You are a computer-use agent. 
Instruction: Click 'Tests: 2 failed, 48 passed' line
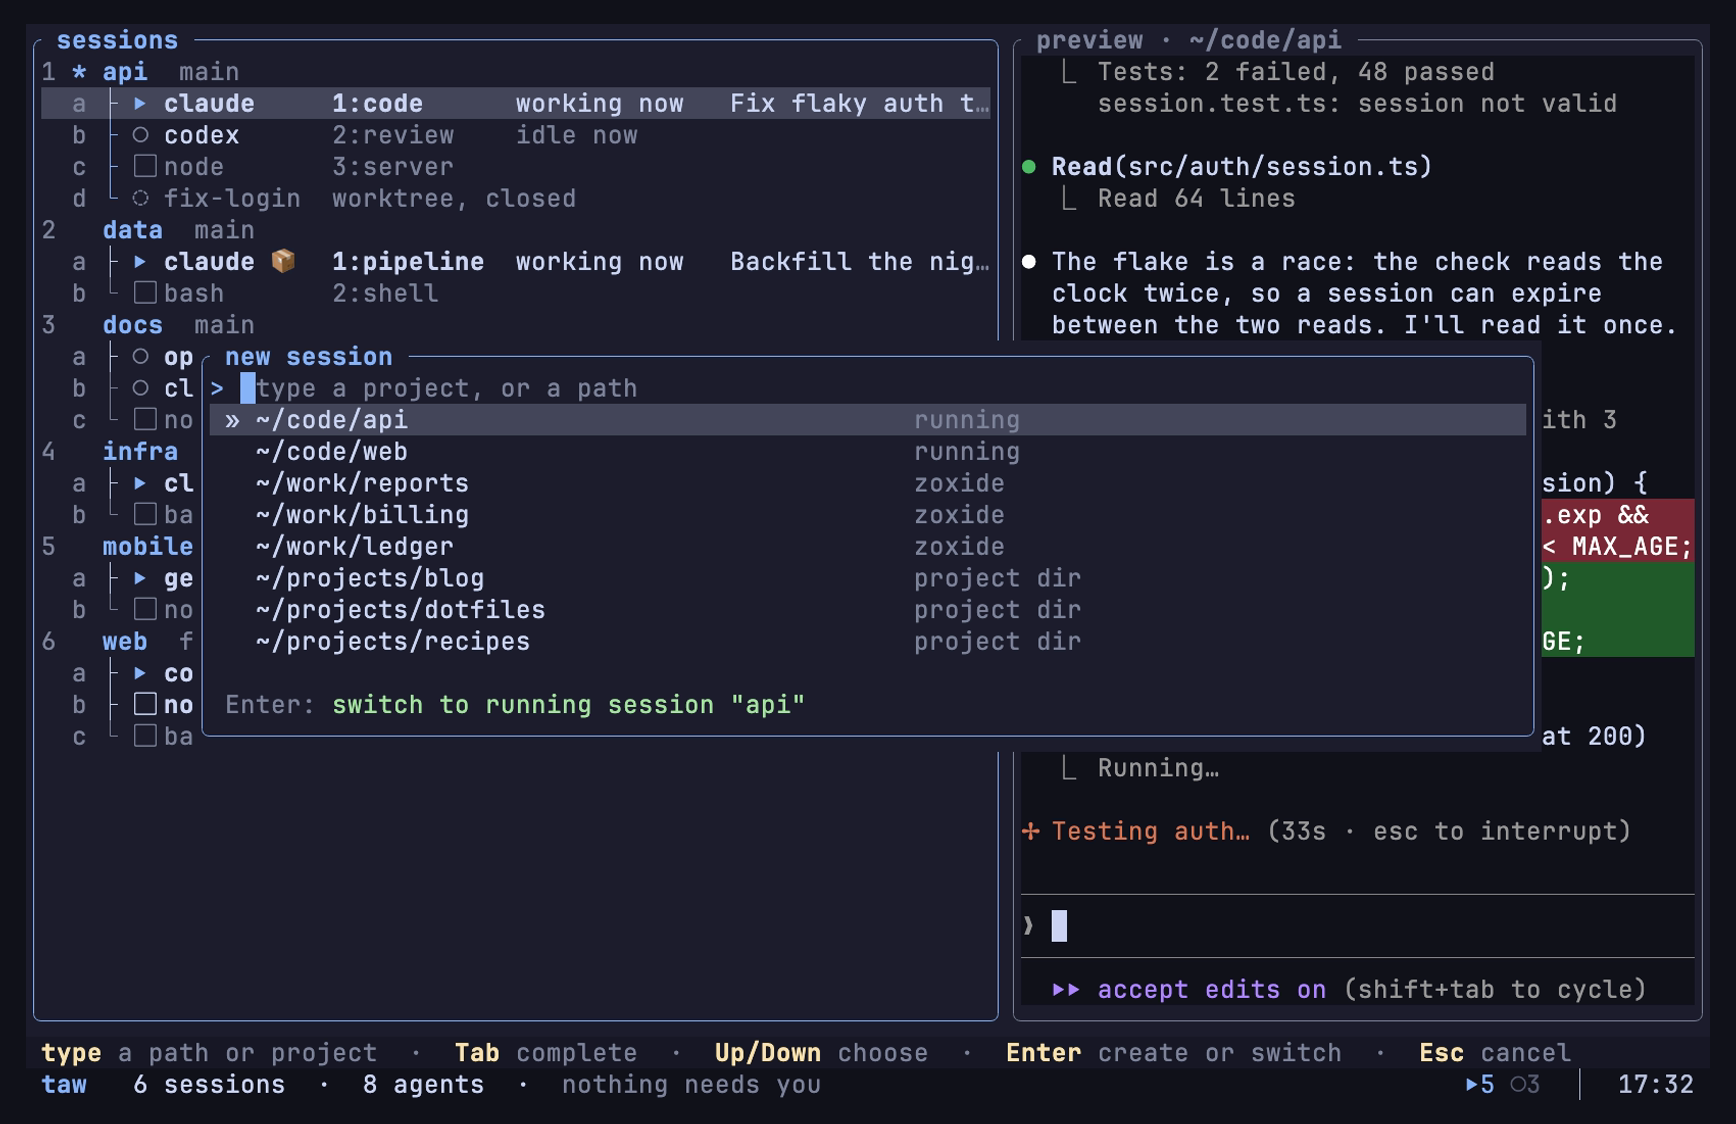tap(1296, 72)
